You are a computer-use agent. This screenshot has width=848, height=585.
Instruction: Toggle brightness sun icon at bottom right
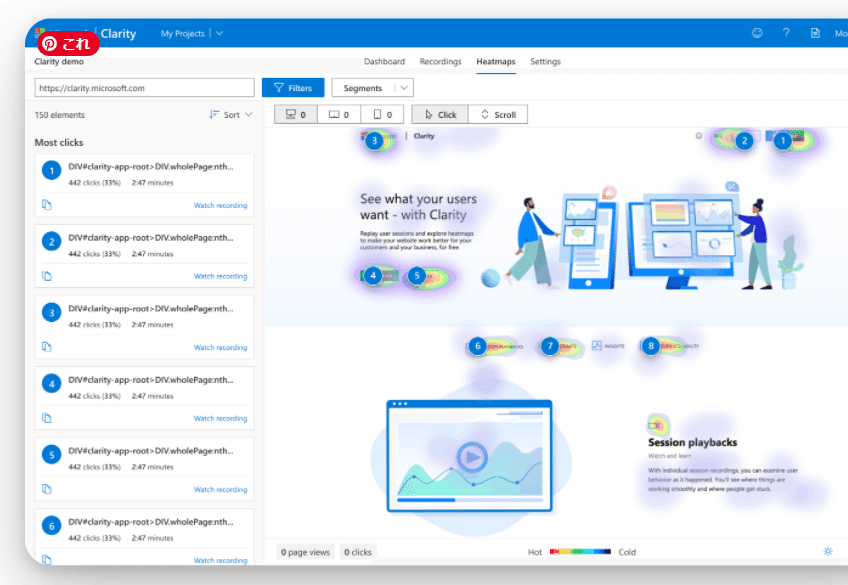tap(827, 551)
